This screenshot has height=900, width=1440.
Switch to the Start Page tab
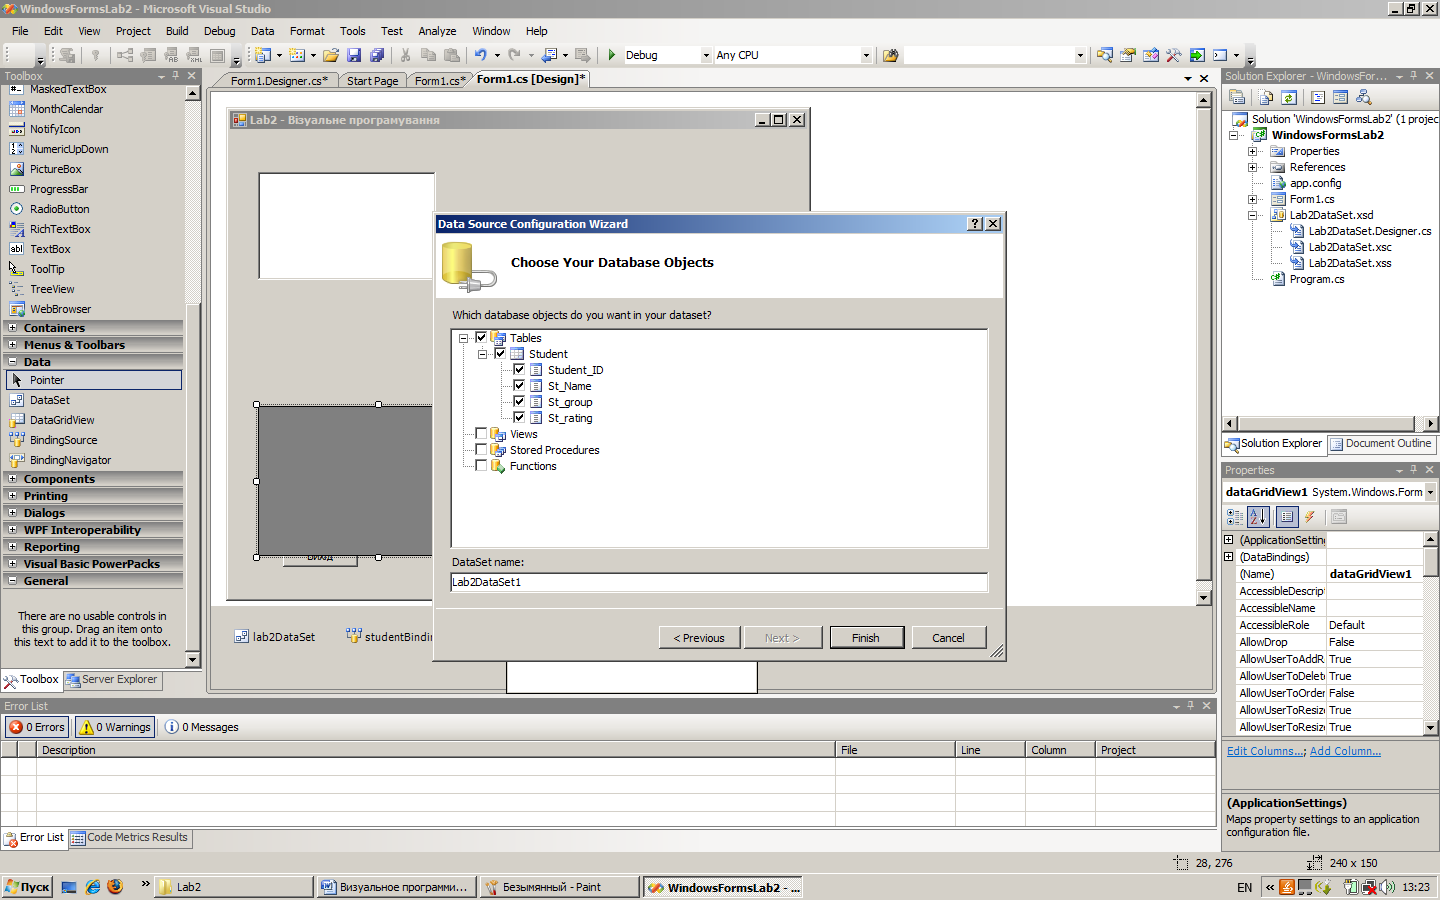point(372,81)
